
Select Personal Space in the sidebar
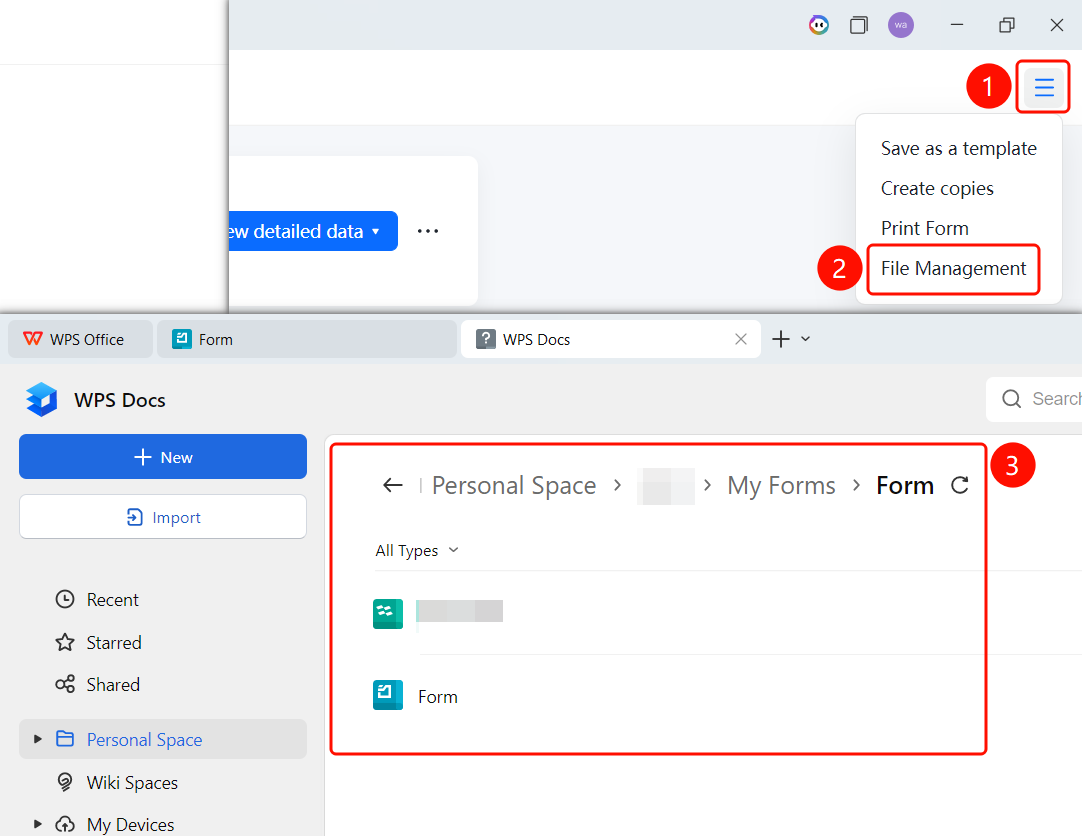163,739
